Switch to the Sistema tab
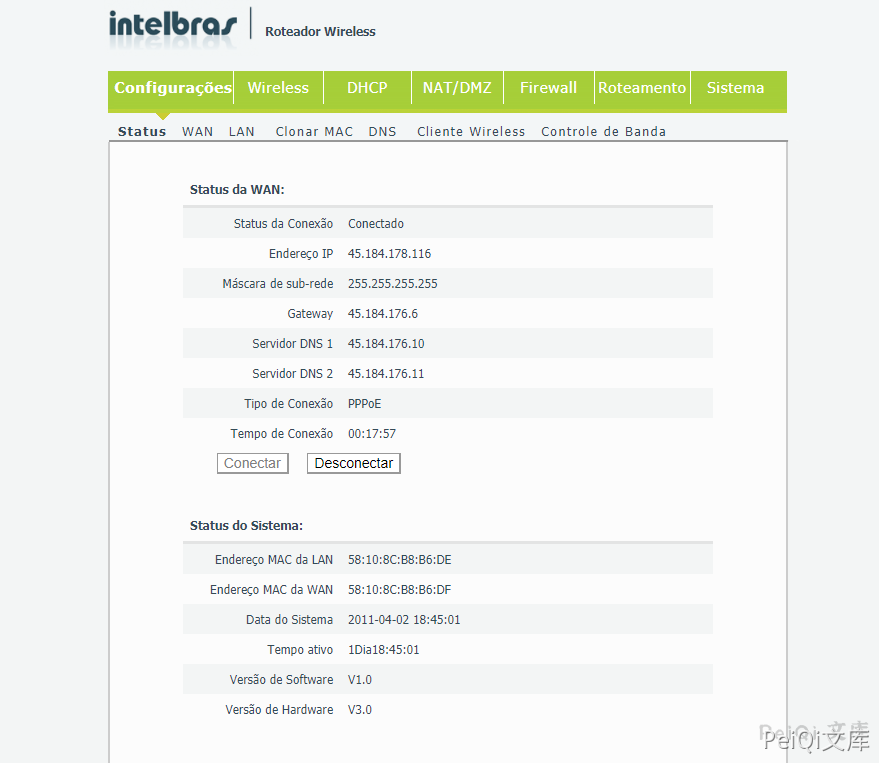Viewport: 879px width, 763px height. coord(735,88)
